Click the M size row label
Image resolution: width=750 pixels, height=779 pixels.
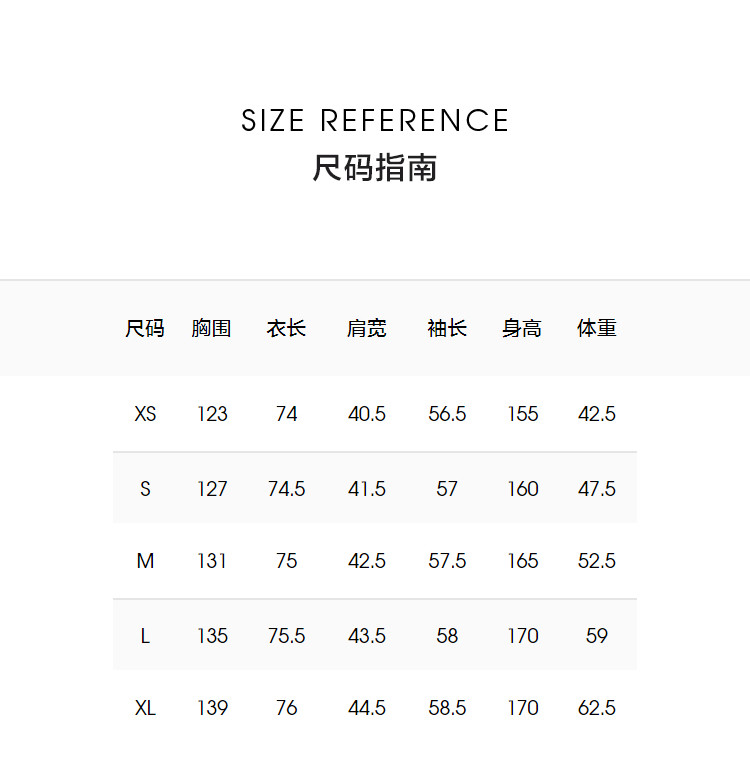145,561
